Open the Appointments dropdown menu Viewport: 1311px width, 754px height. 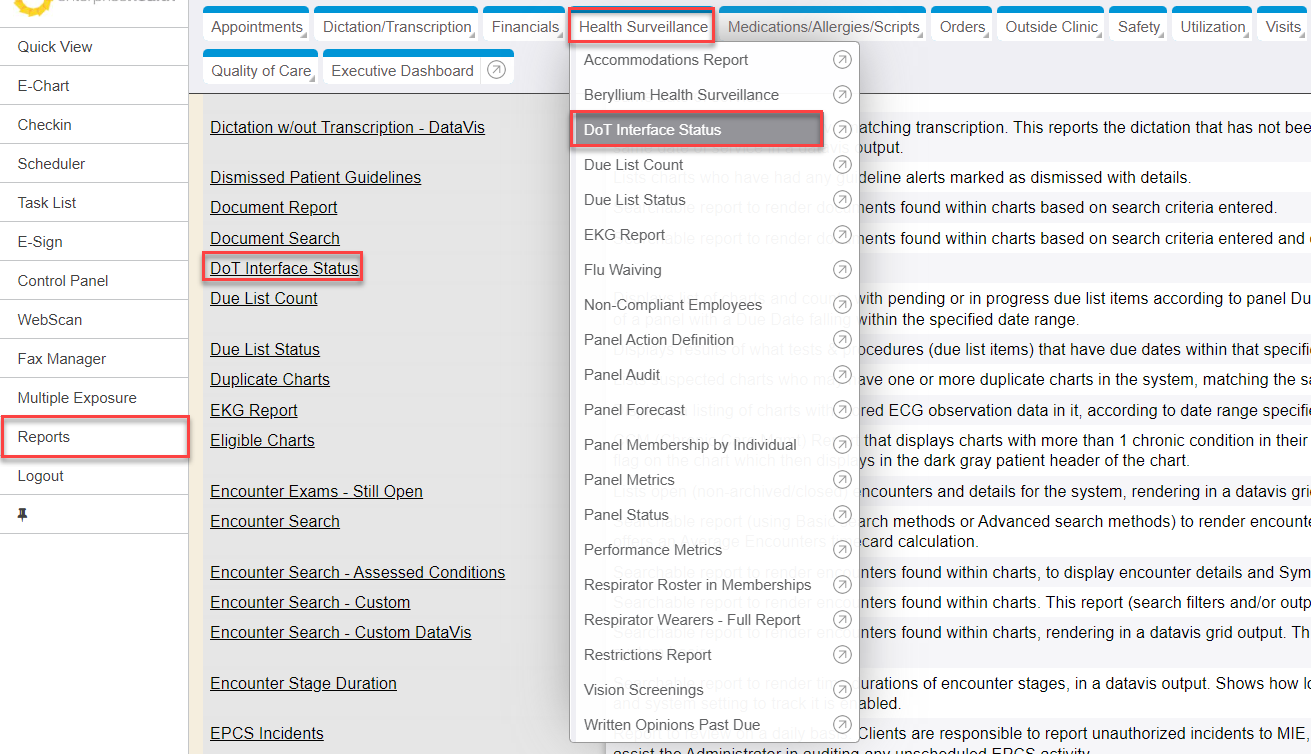tap(256, 27)
